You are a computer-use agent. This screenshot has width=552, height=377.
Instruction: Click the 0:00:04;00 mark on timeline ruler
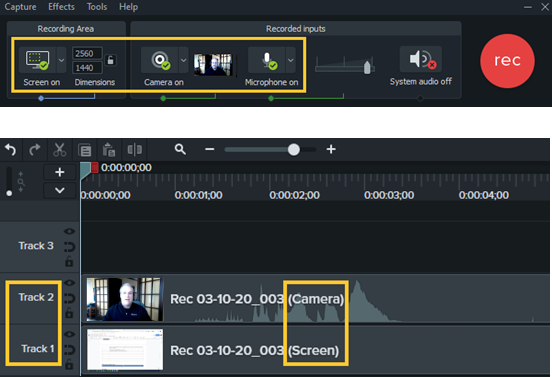click(x=484, y=195)
